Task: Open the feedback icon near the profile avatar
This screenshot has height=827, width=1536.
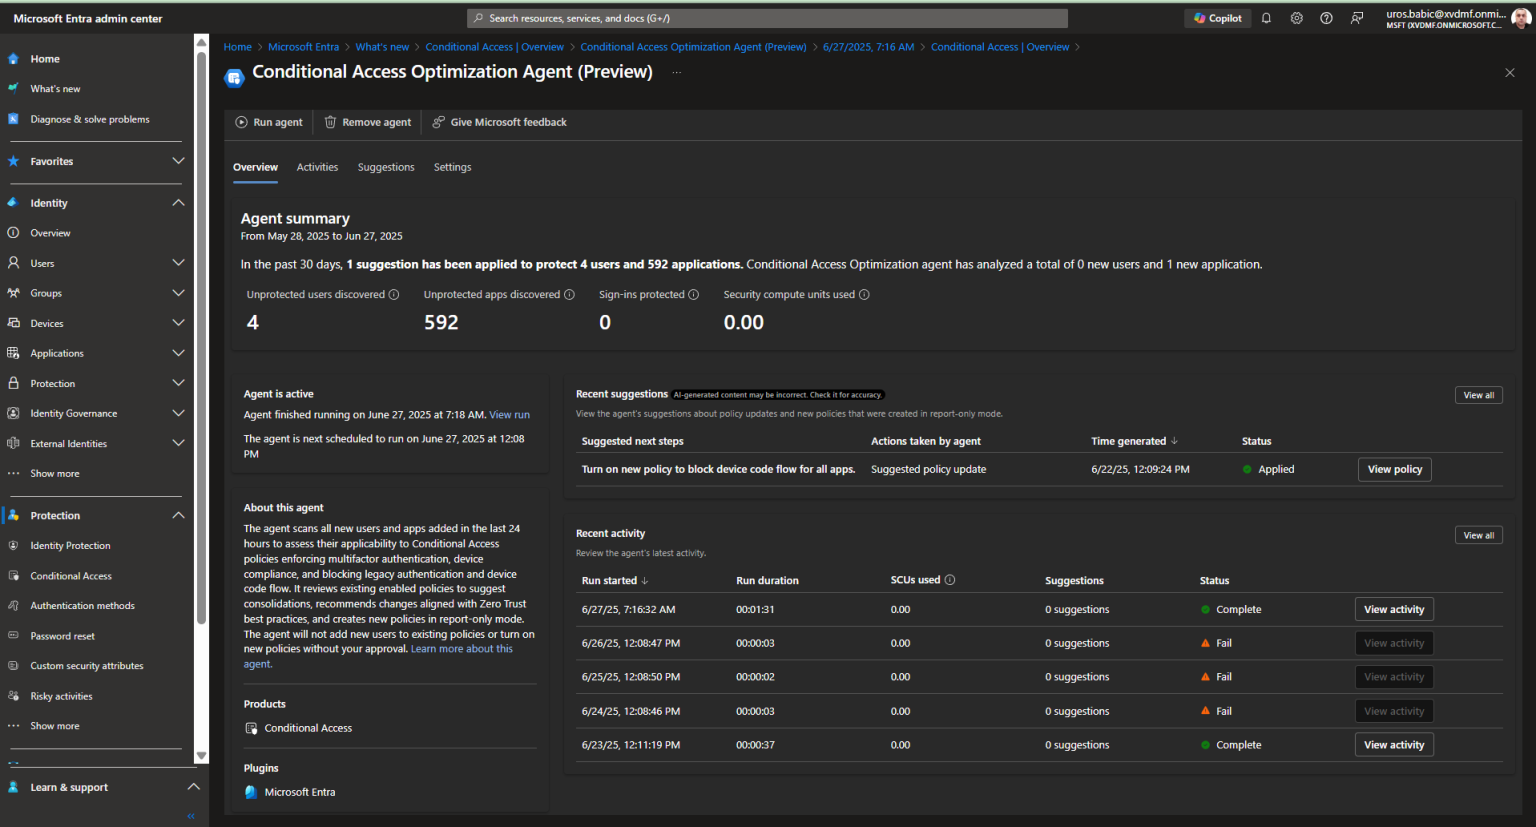Action: tap(1356, 17)
